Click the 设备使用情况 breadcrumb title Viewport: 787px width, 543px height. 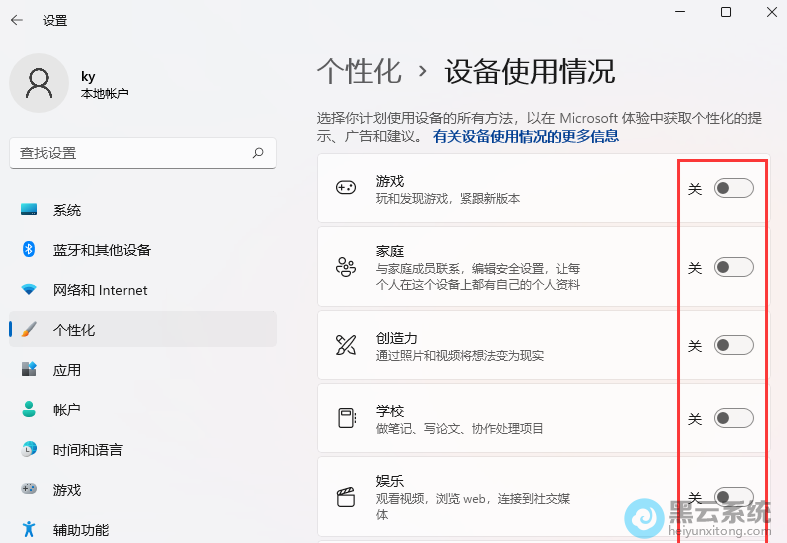(530, 71)
